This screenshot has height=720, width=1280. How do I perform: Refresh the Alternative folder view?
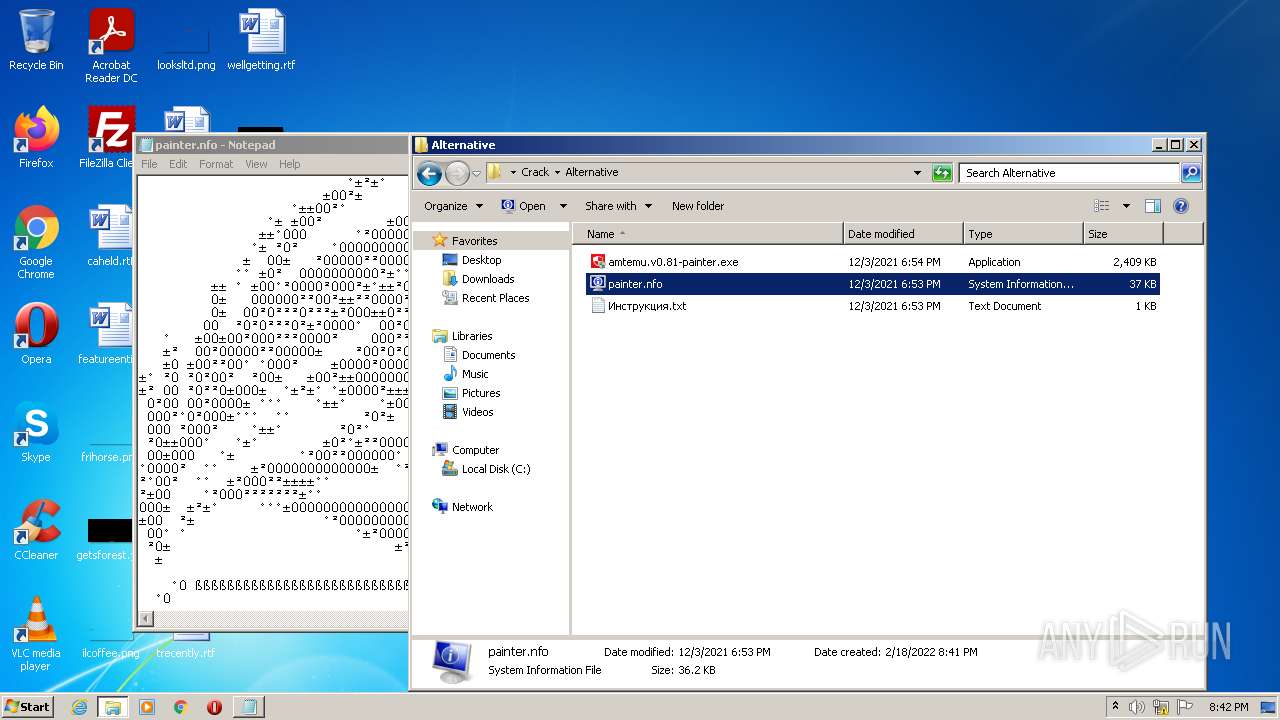point(942,173)
